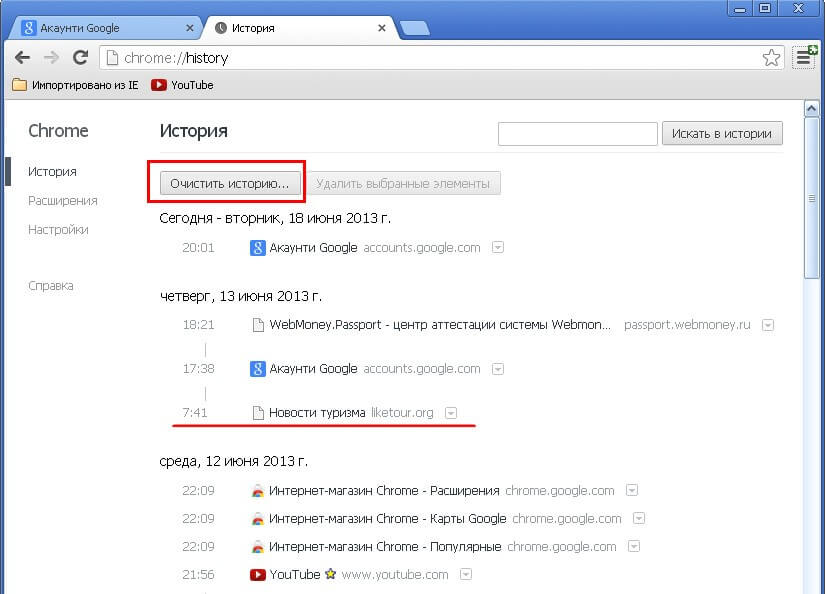
Task: Click the 'Сегодня - вторник, 18 июня 2013 г.' heading
Action: [275, 218]
